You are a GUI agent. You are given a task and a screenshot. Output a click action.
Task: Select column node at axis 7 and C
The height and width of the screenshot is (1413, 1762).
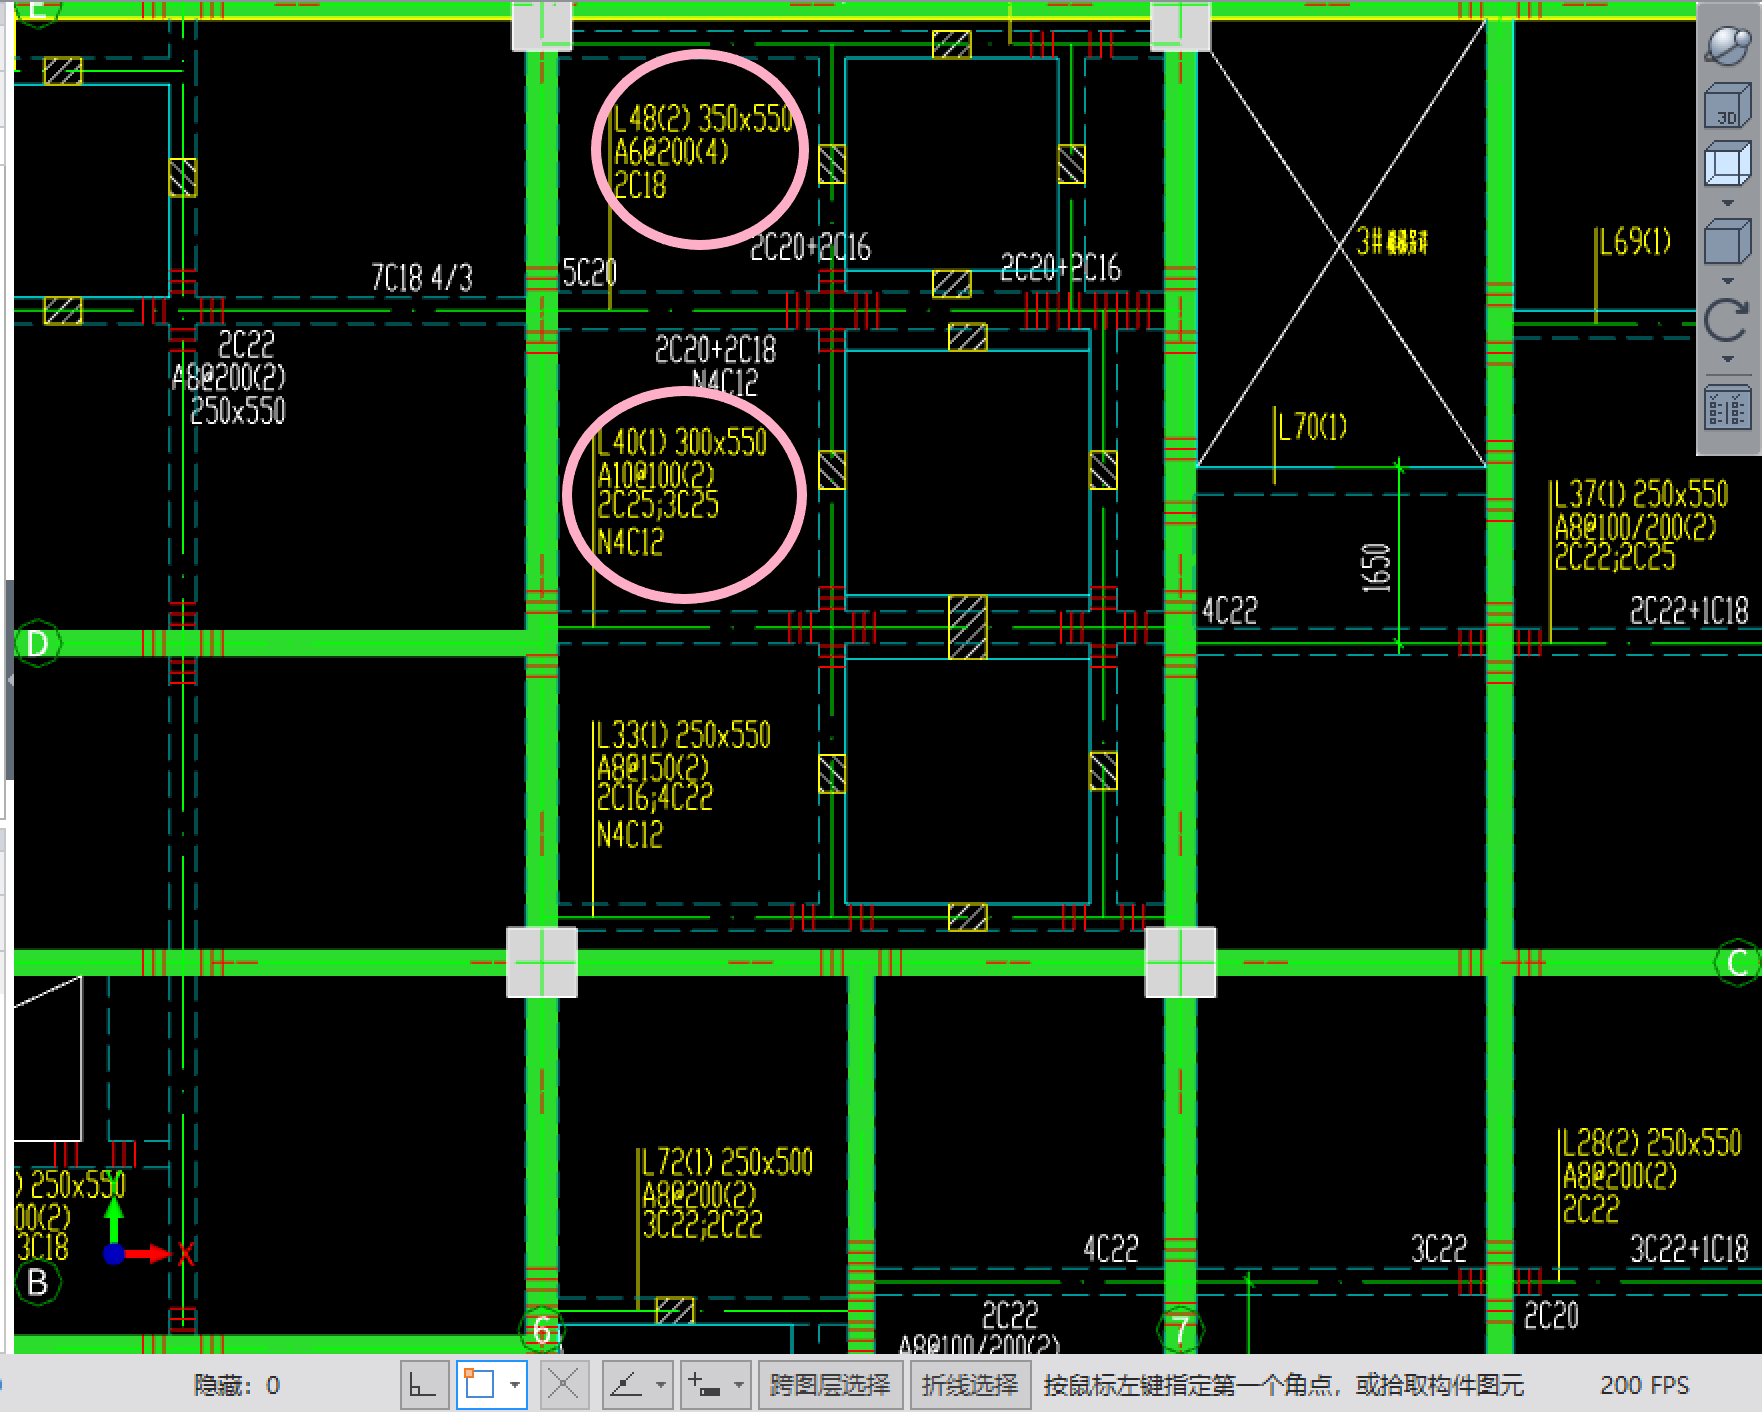pos(1180,962)
